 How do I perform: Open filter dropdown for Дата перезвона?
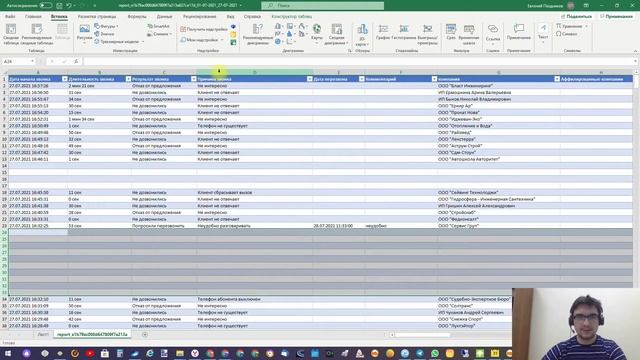pyautogui.click(x=362, y=79)
